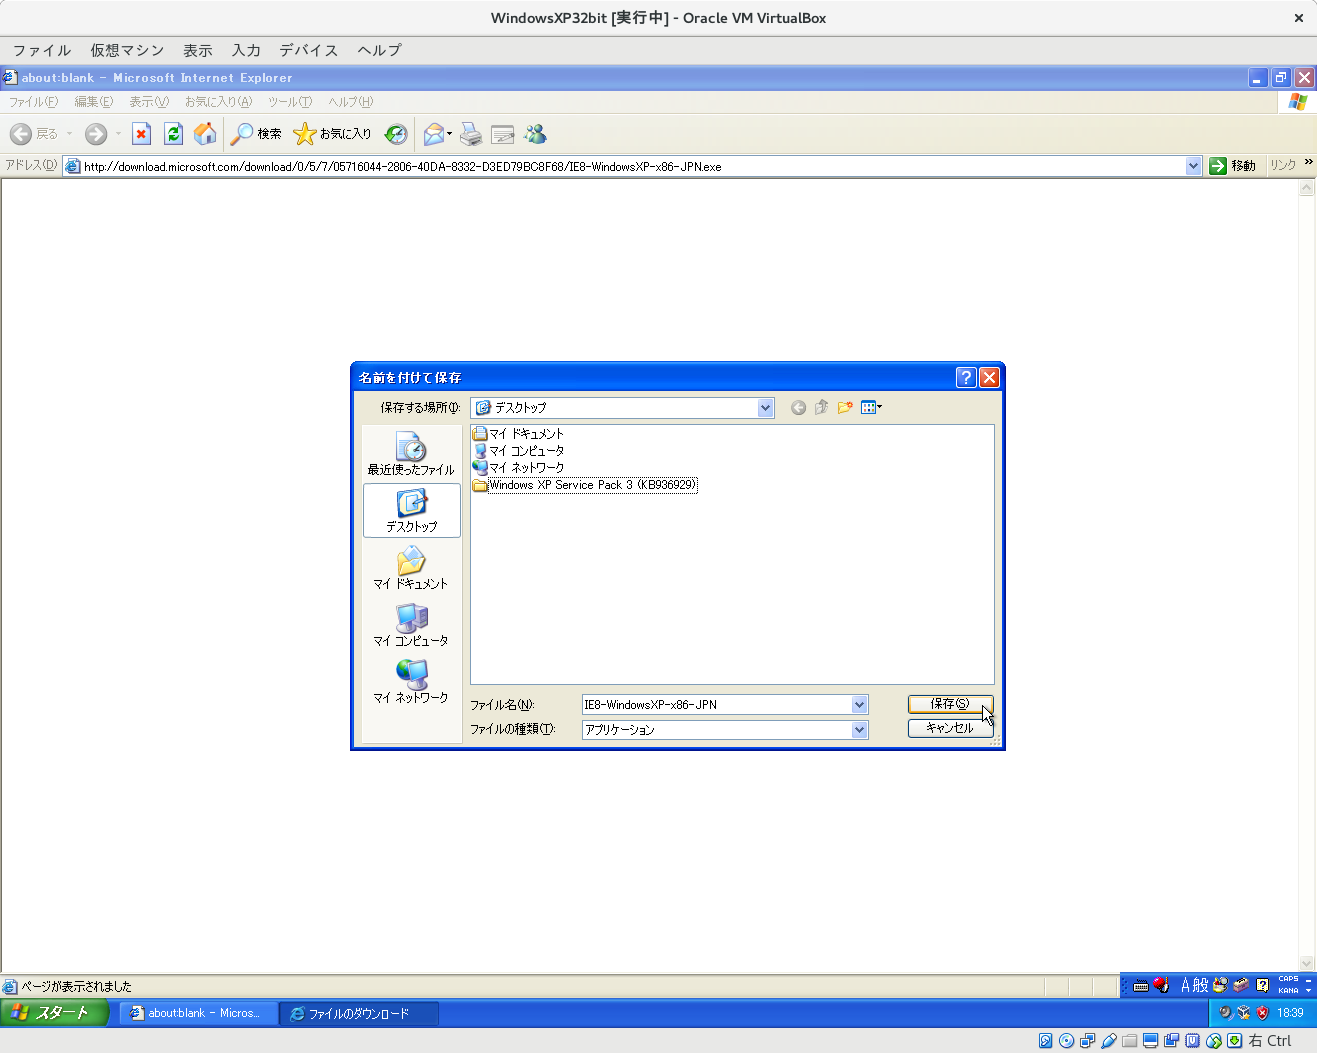
Task: Select マイ コンピュータ in file list
Action: 518,451
